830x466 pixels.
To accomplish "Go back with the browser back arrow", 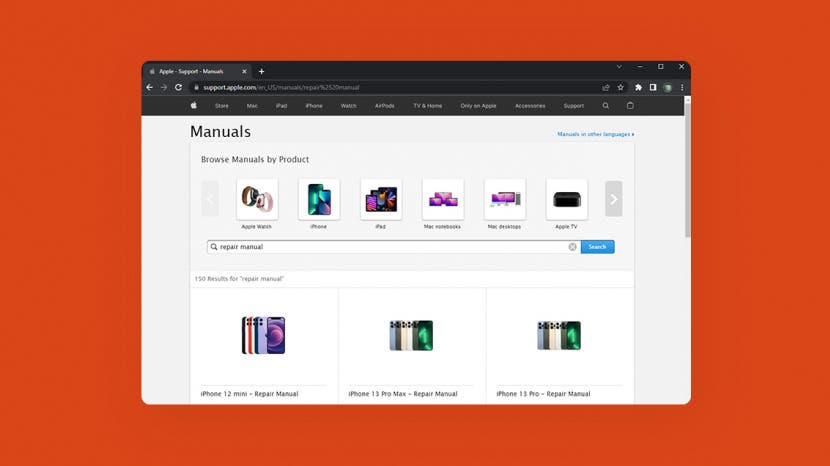I will pos(150,87).
